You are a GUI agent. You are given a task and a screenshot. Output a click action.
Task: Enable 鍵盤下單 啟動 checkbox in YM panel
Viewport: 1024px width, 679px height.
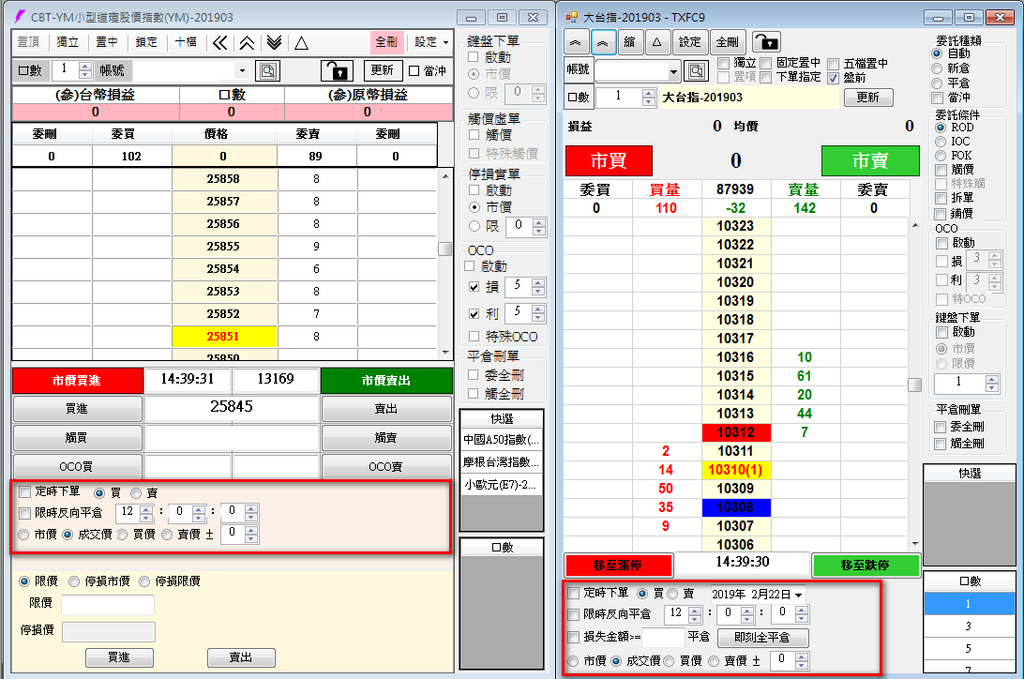click(473, 57)
